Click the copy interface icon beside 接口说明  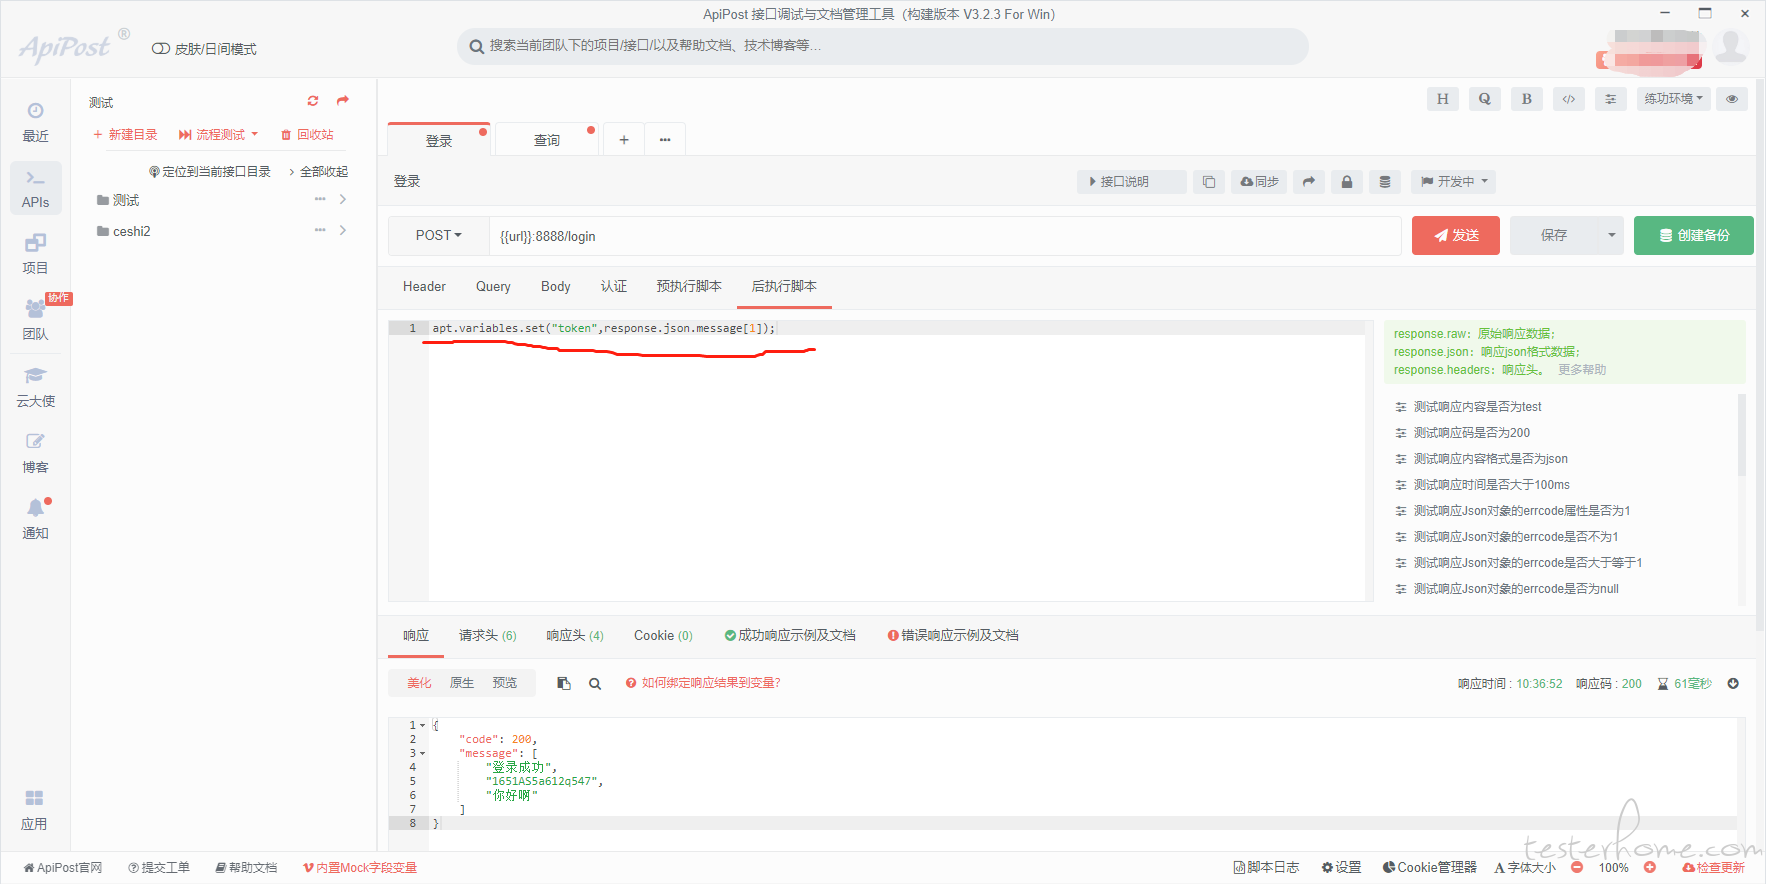click(x=1208, y=182)
